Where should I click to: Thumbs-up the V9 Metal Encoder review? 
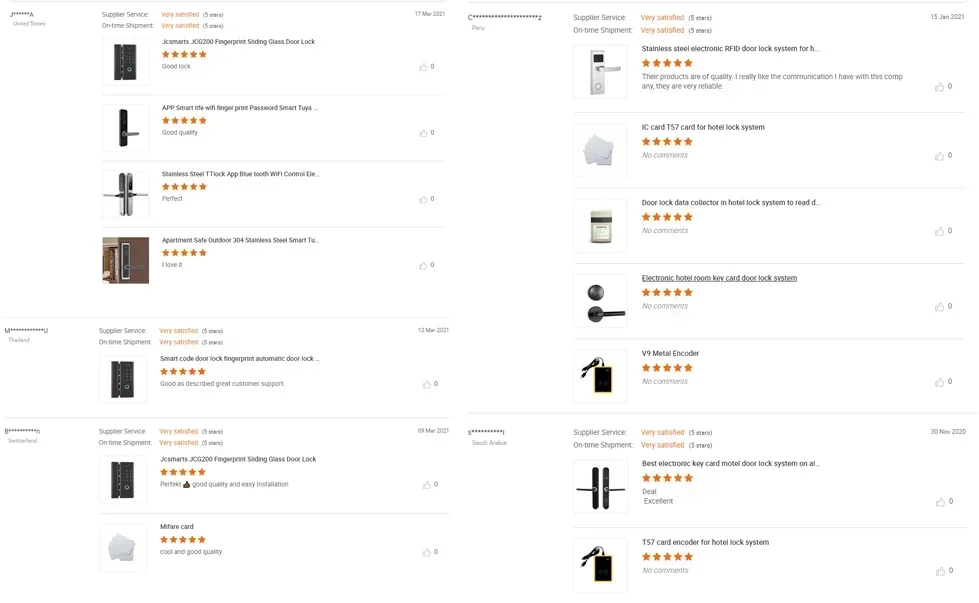[939, 382]
